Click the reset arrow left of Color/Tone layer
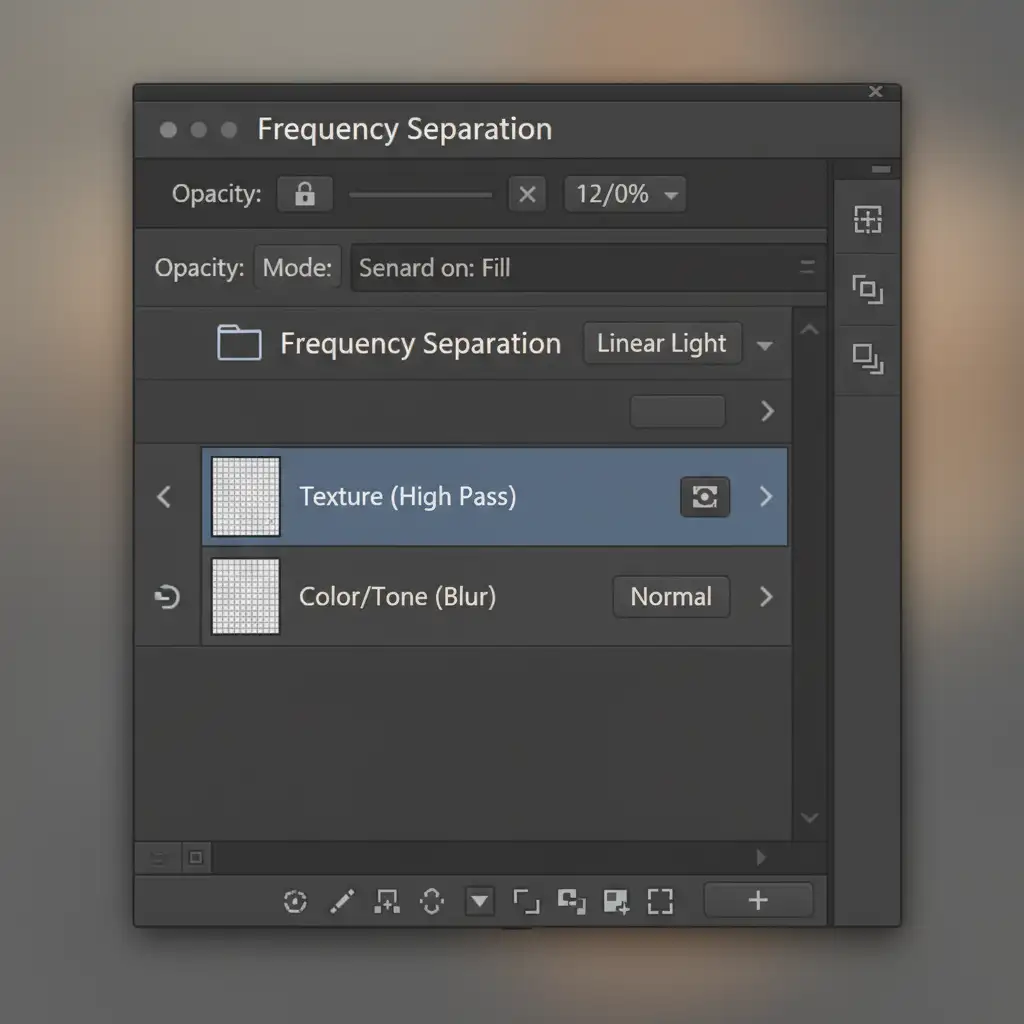The image size is (1024, 1024). click(x=167, y=597)
